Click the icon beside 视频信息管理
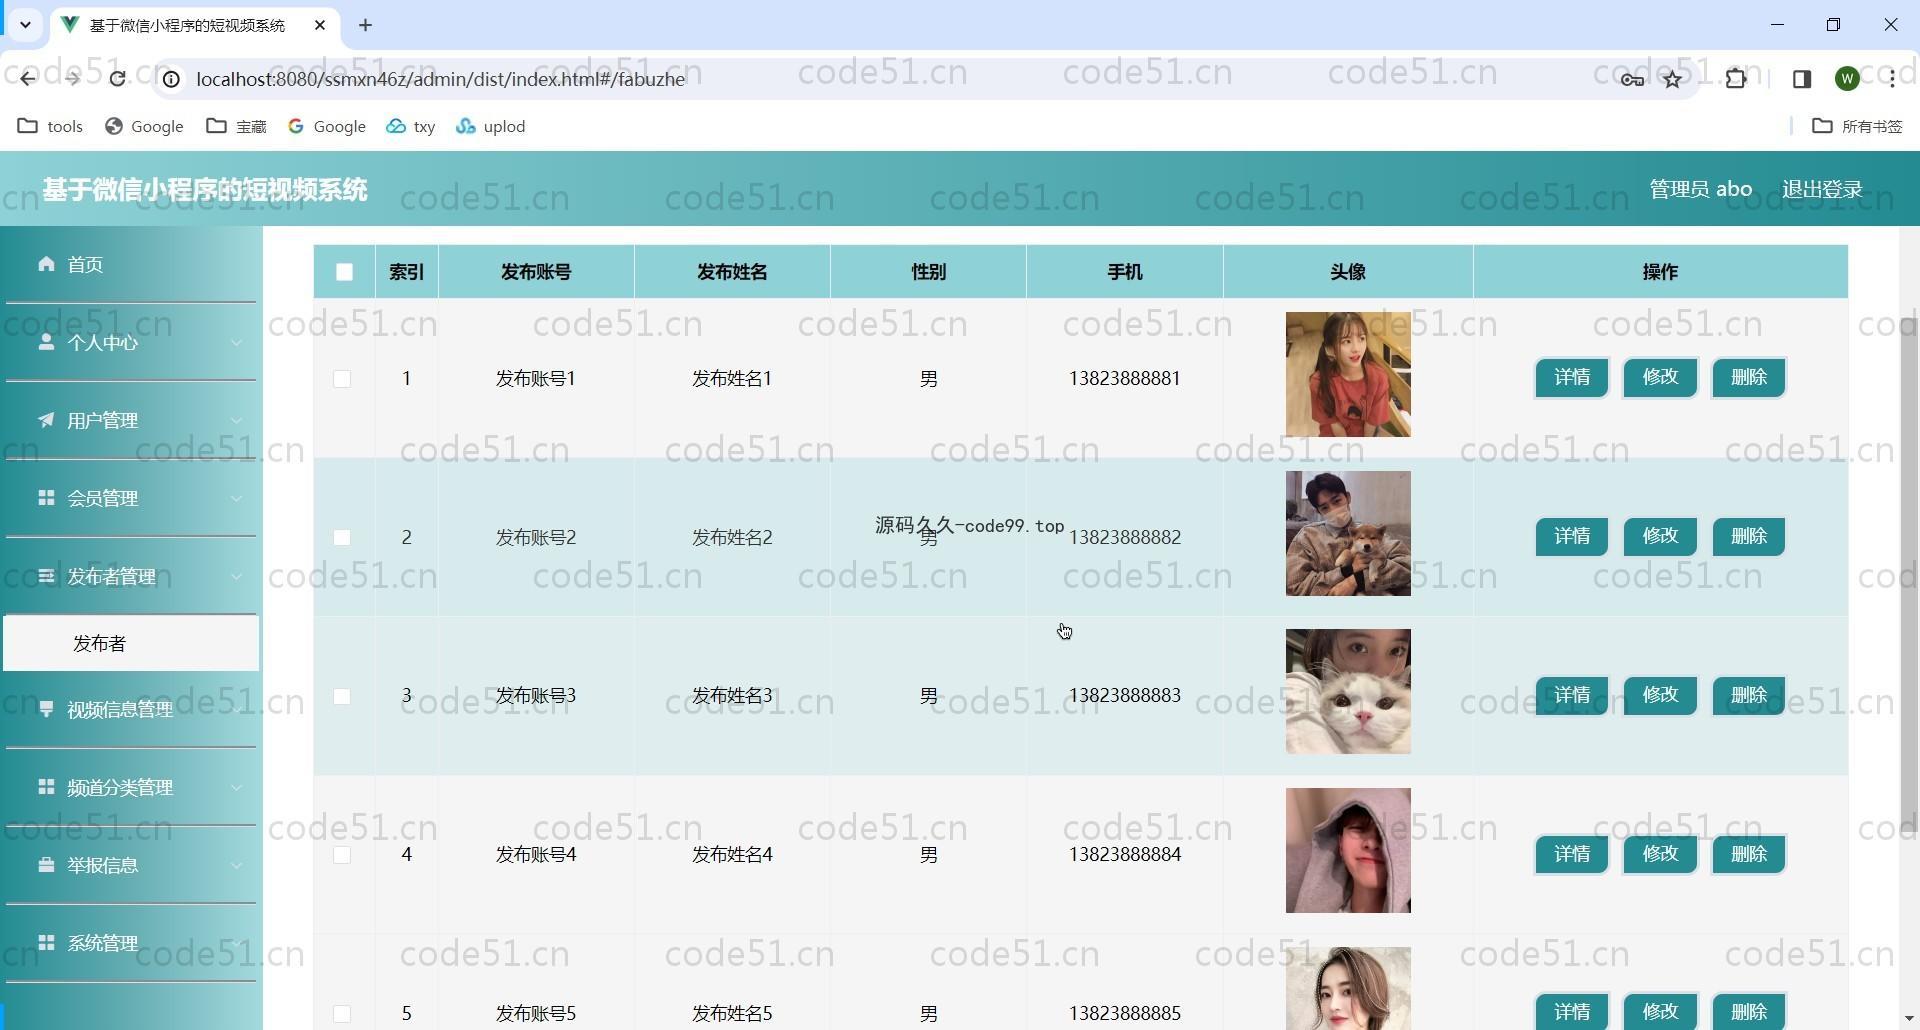This screenshot has width=1920, height=1030. [x=46, y=709]
